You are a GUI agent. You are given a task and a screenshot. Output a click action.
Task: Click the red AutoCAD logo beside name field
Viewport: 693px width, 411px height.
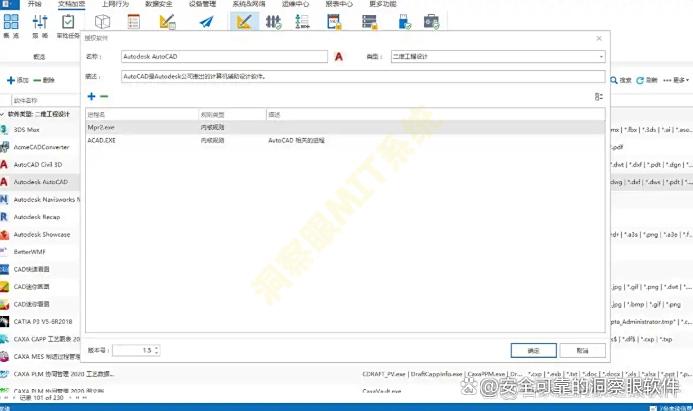point(339,57)
